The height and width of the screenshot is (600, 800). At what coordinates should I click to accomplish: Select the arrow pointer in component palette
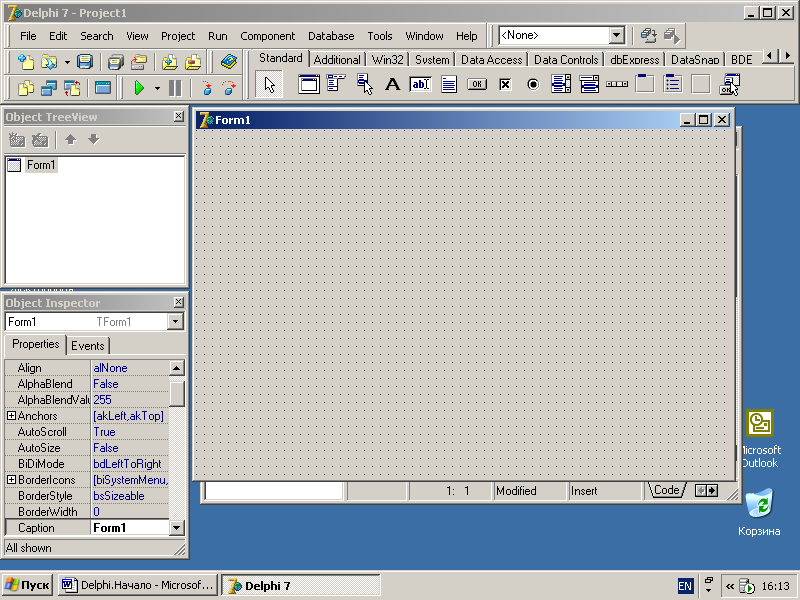(269, 85)
